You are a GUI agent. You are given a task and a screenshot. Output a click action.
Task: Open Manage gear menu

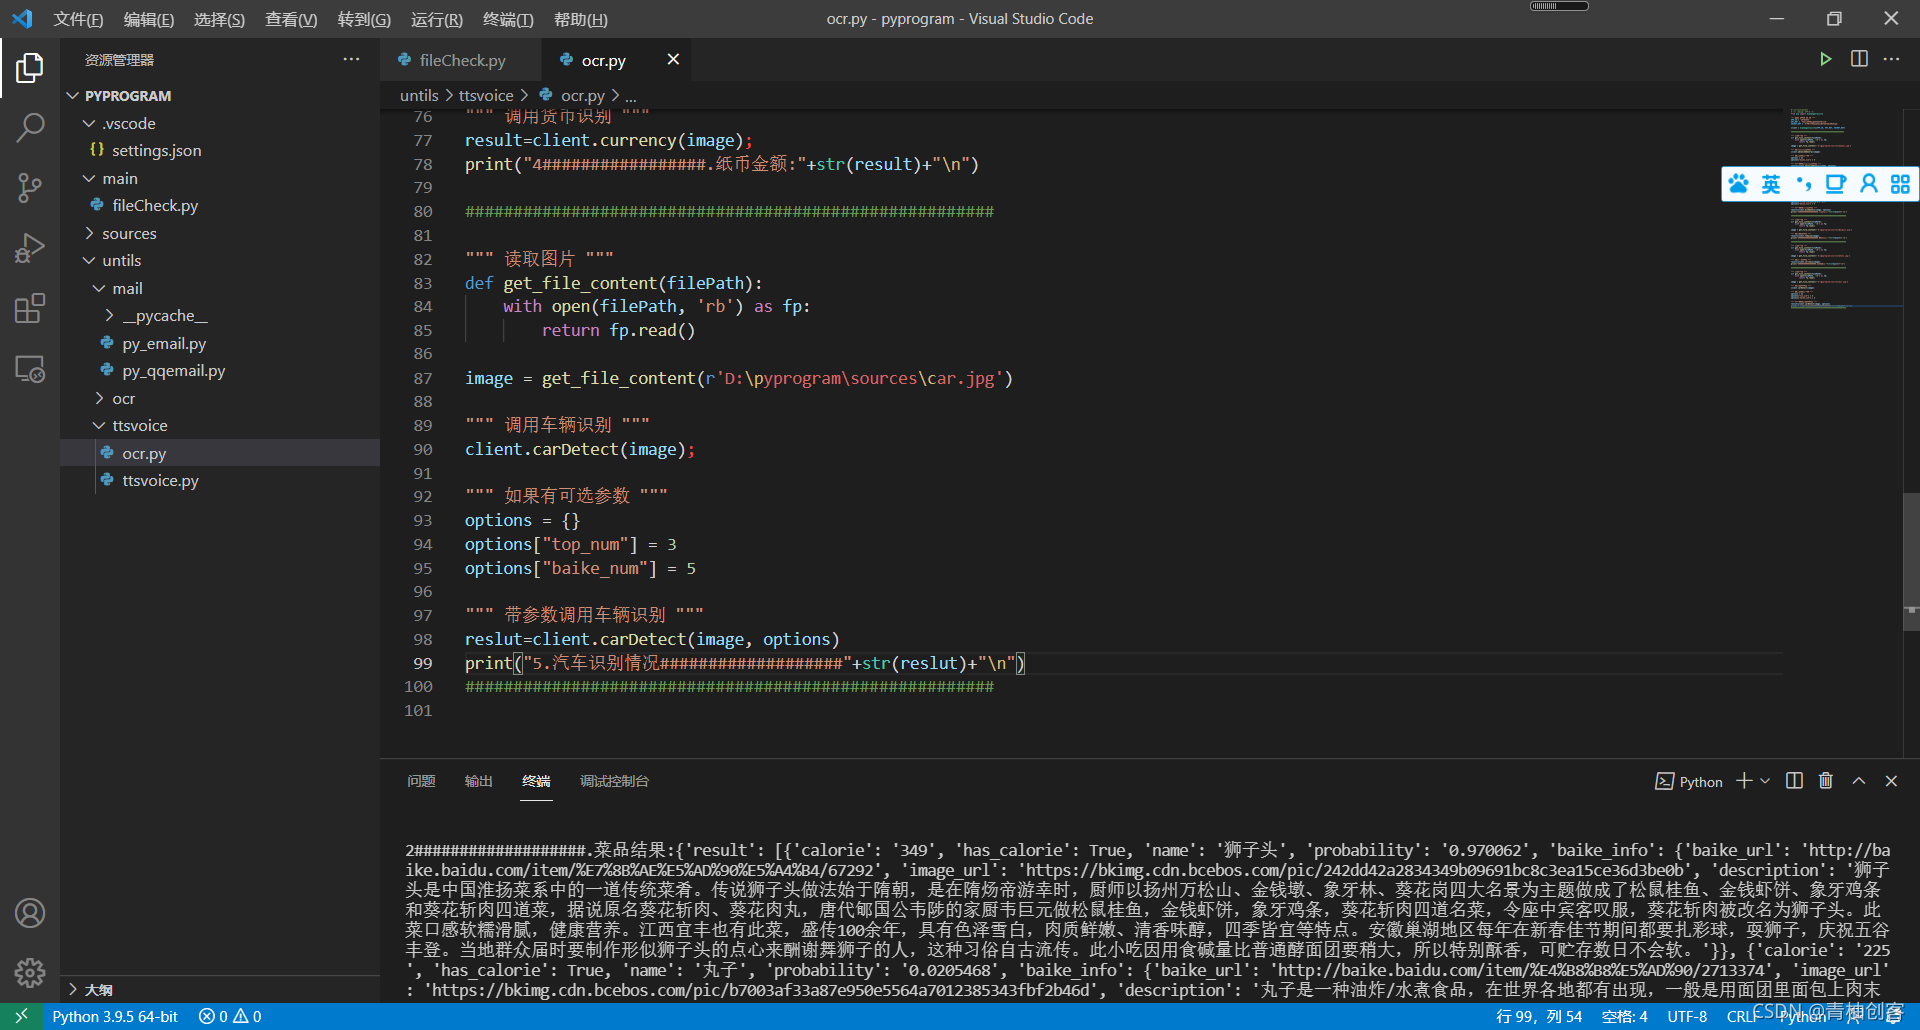30,972
